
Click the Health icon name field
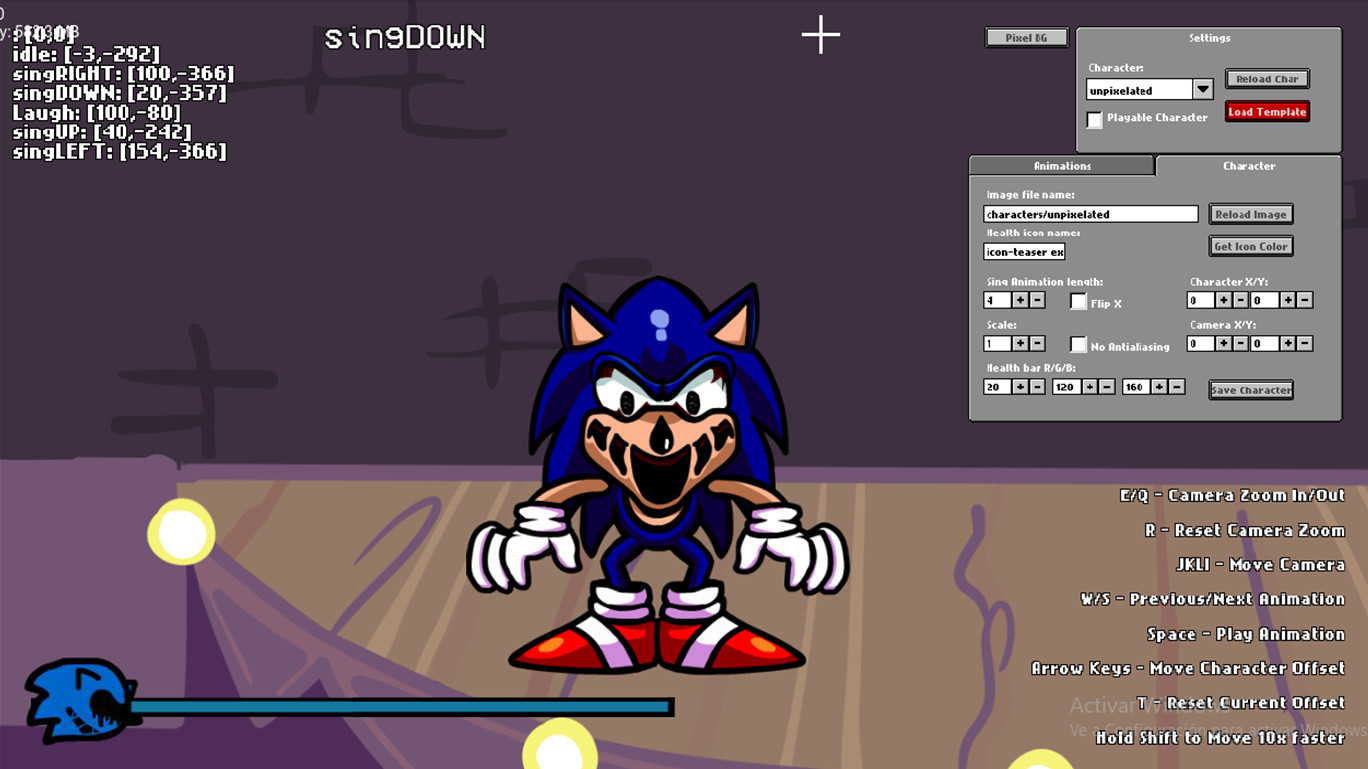click(x=1024, y=252)
